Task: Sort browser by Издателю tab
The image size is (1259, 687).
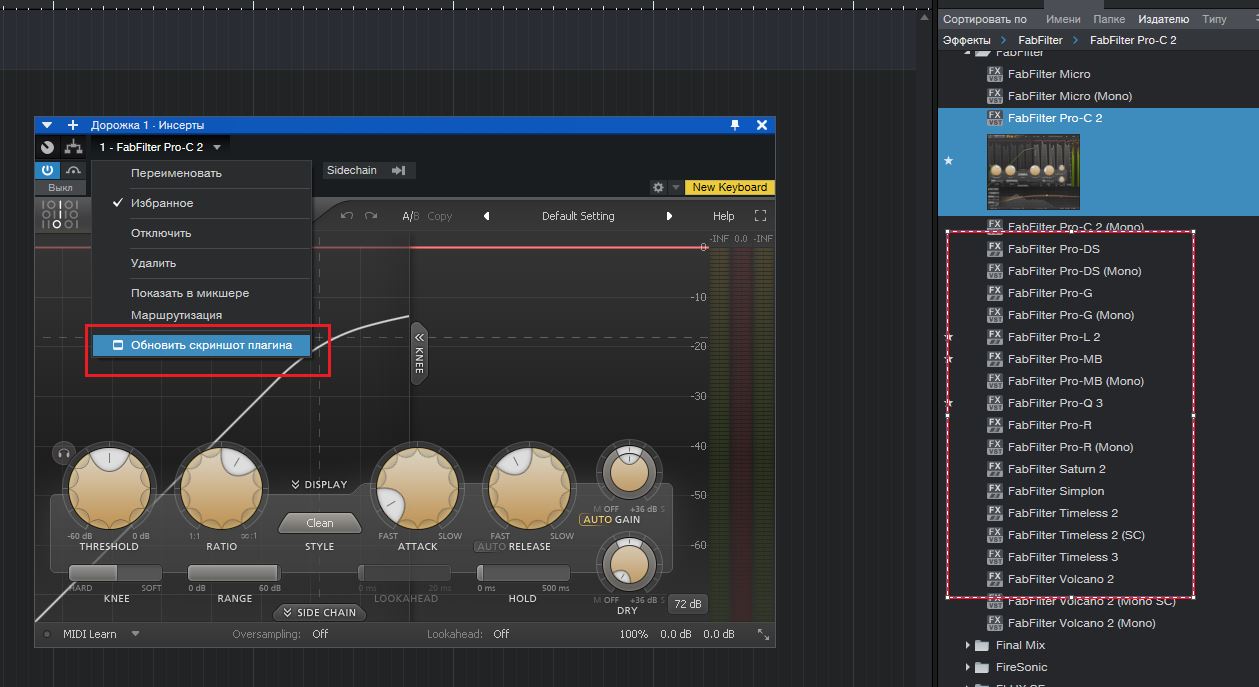Action: tap(1163, 19)
